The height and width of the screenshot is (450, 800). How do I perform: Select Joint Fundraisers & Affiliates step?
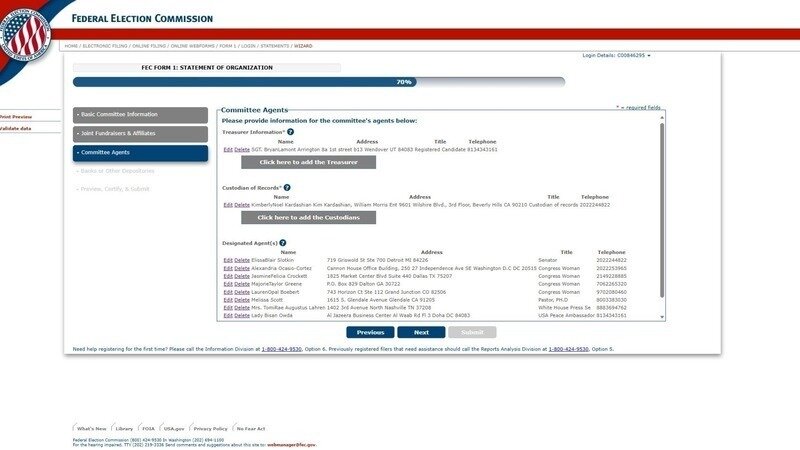coord(140,134)
